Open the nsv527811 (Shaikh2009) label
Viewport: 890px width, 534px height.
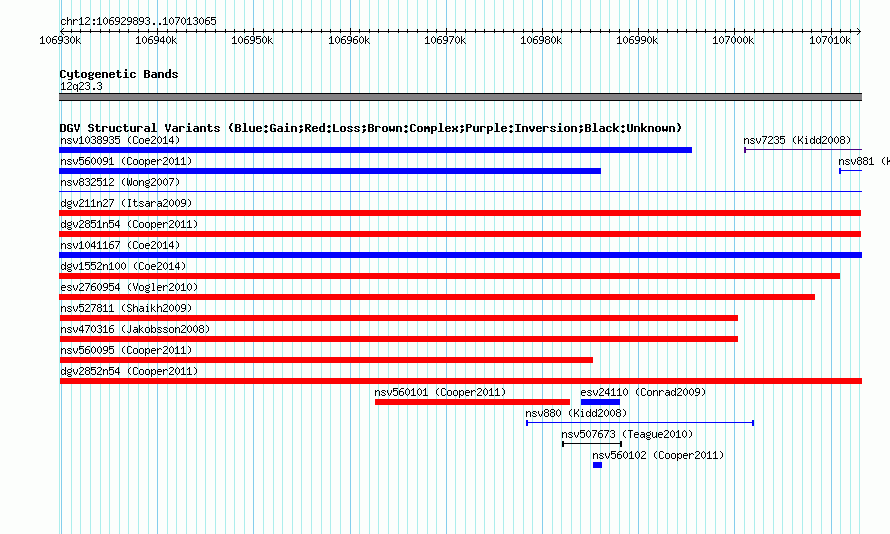(126, 308)
